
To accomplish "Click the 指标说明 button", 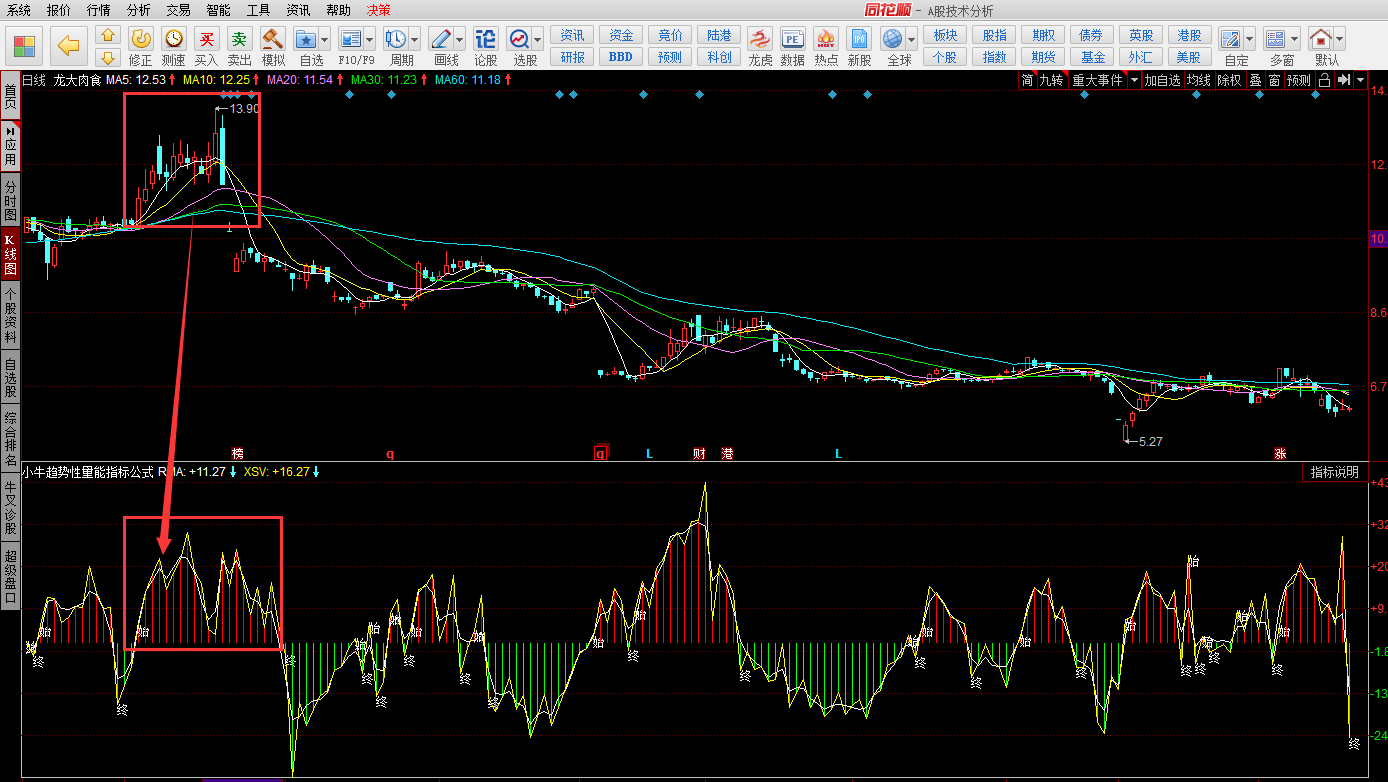I will click(x=1335, y=472).
